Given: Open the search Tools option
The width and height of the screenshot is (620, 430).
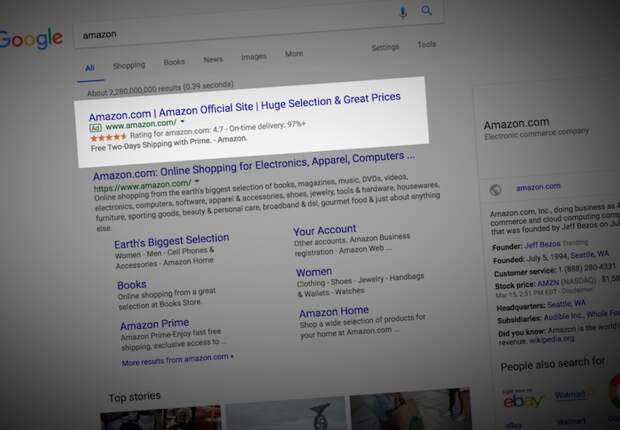Looking at the screenshot, I should click(427, 45).
